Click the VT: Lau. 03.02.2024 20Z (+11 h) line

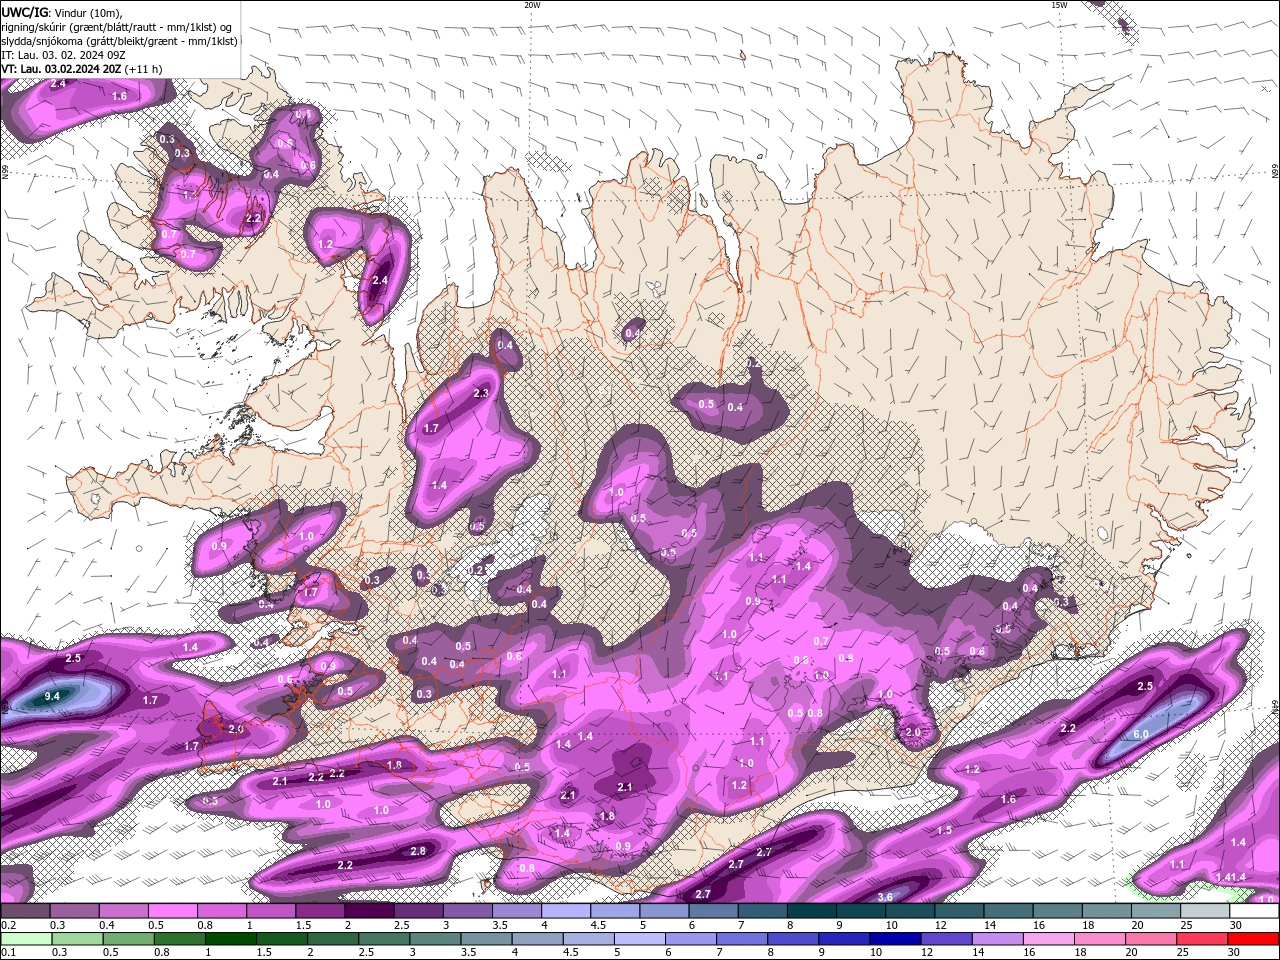pyautogui.click(x=82, y=69)
